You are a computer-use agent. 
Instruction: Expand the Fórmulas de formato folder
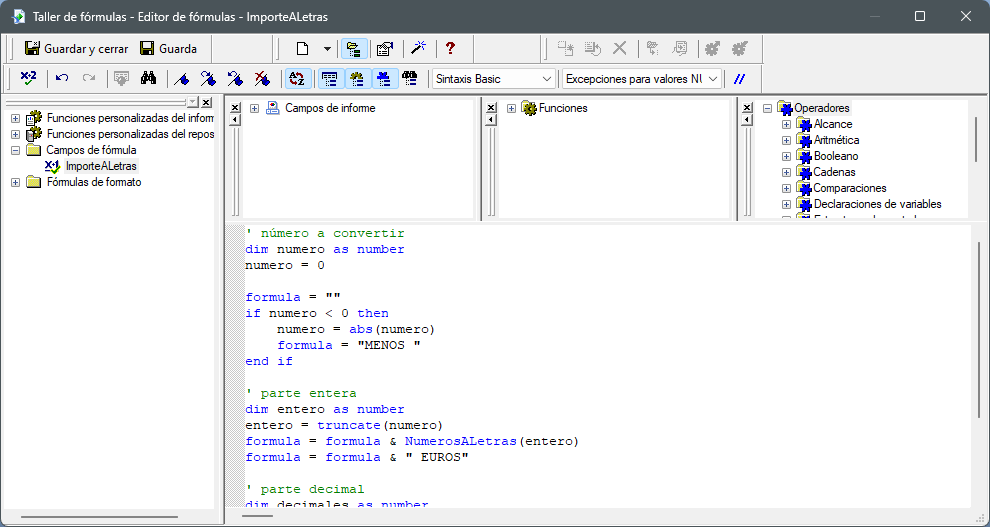pyautogui.click(x=15, y=182)
